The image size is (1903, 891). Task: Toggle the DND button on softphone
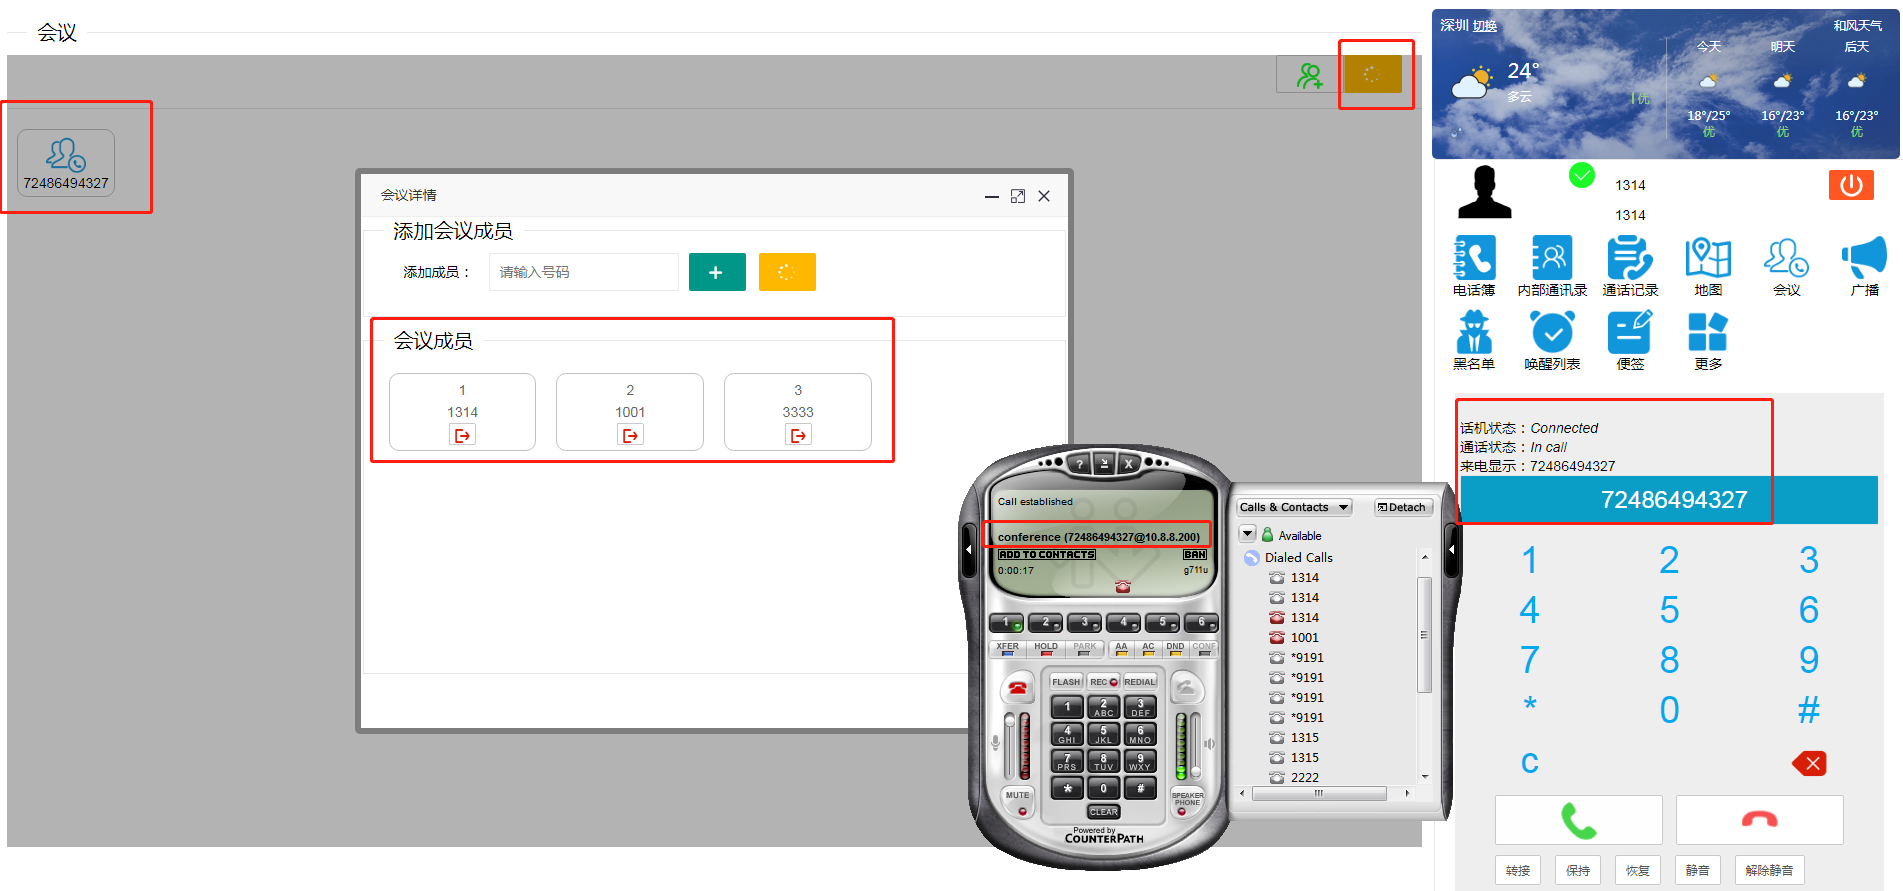coord(1175,648)
